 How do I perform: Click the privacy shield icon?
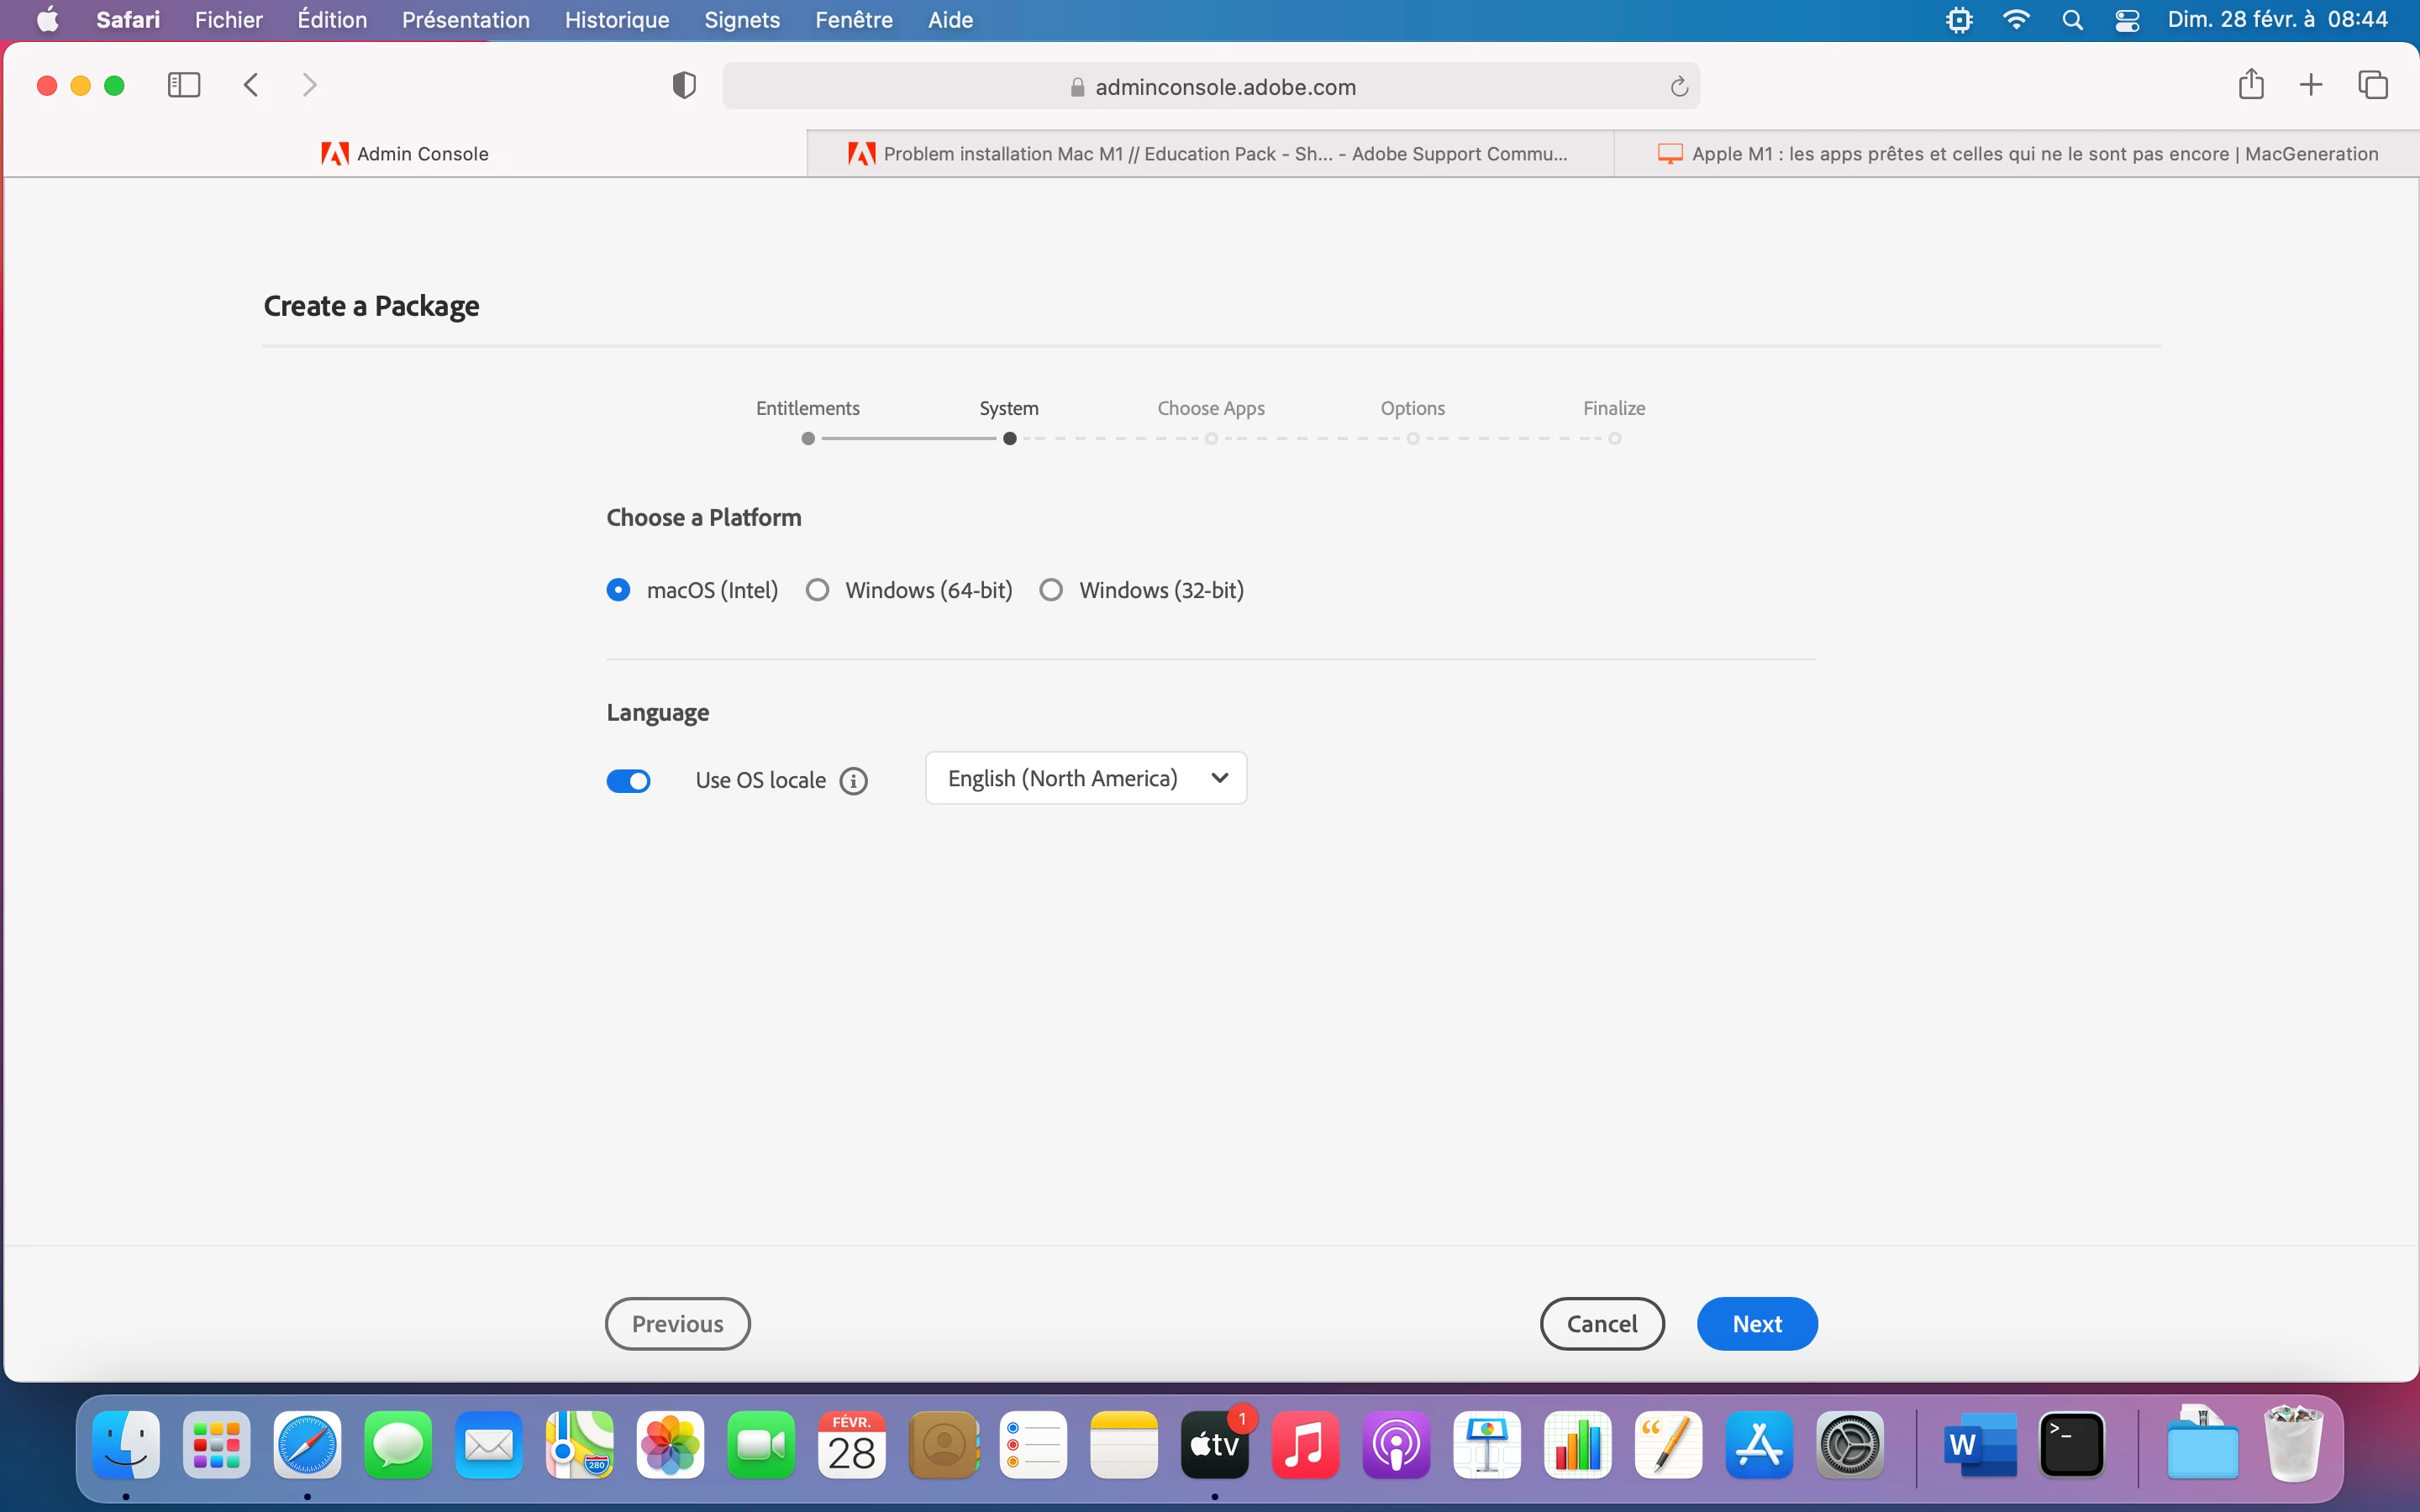click(x=684, y=86)
